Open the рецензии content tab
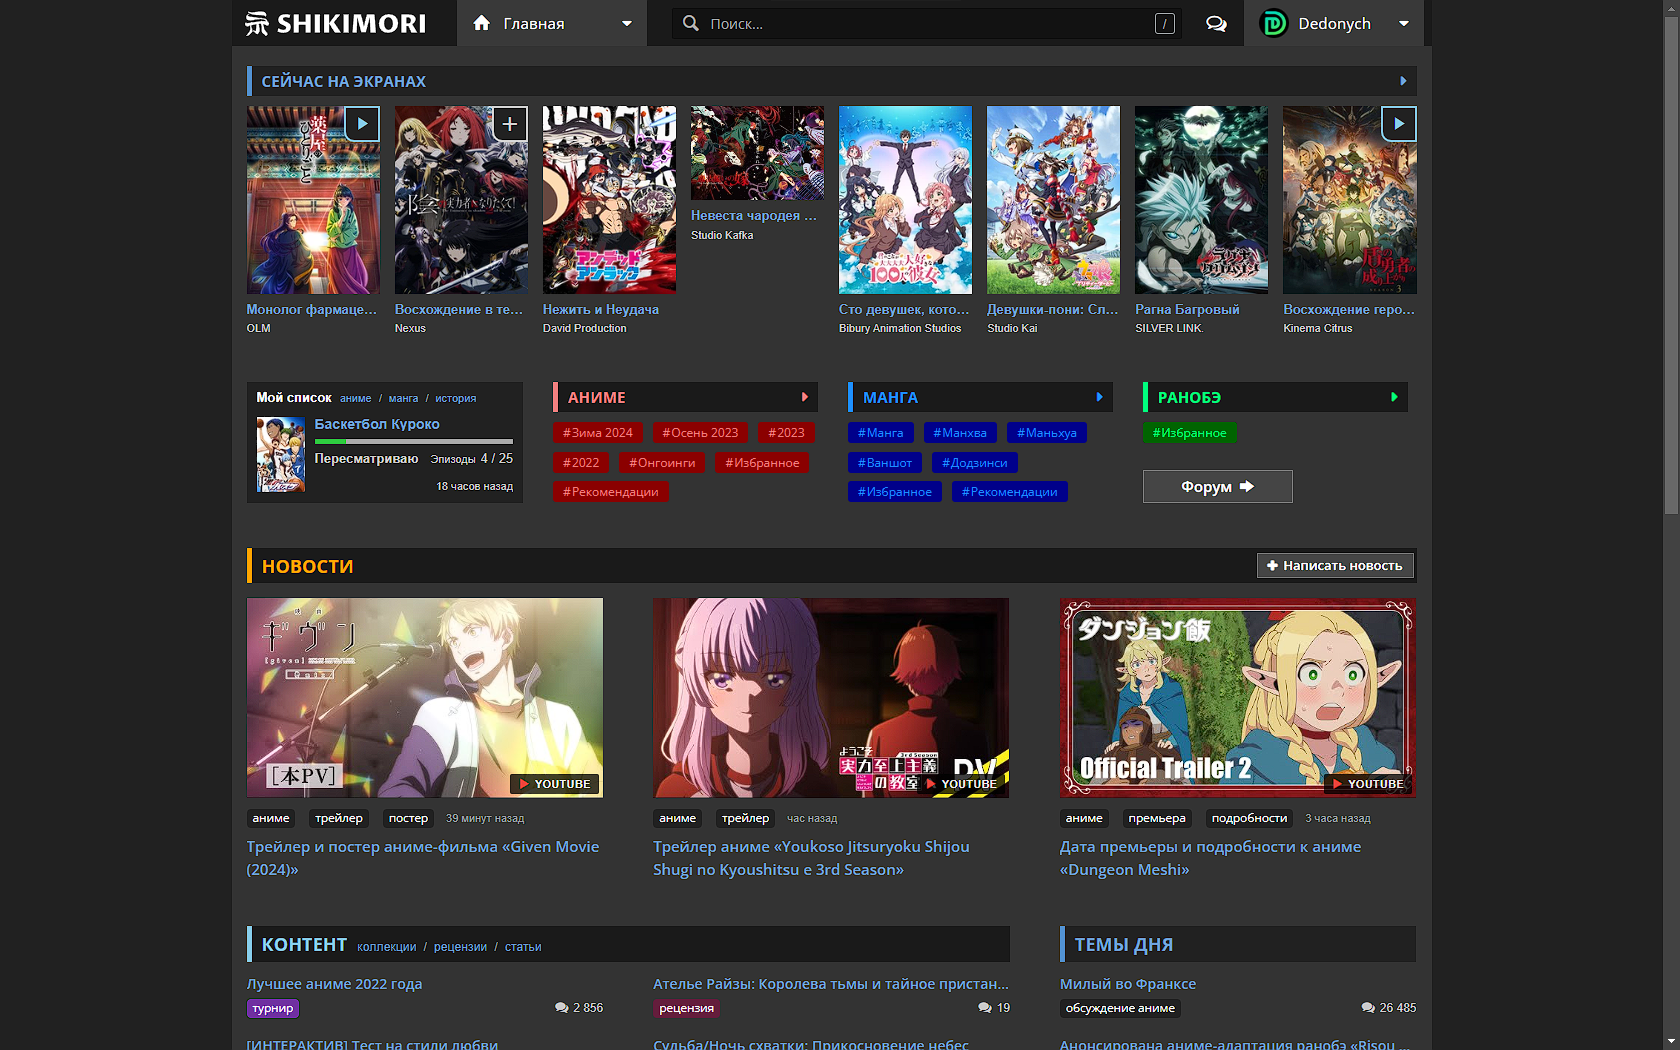This screenshot has height=1050, width=1680. [x=460, y=947]
